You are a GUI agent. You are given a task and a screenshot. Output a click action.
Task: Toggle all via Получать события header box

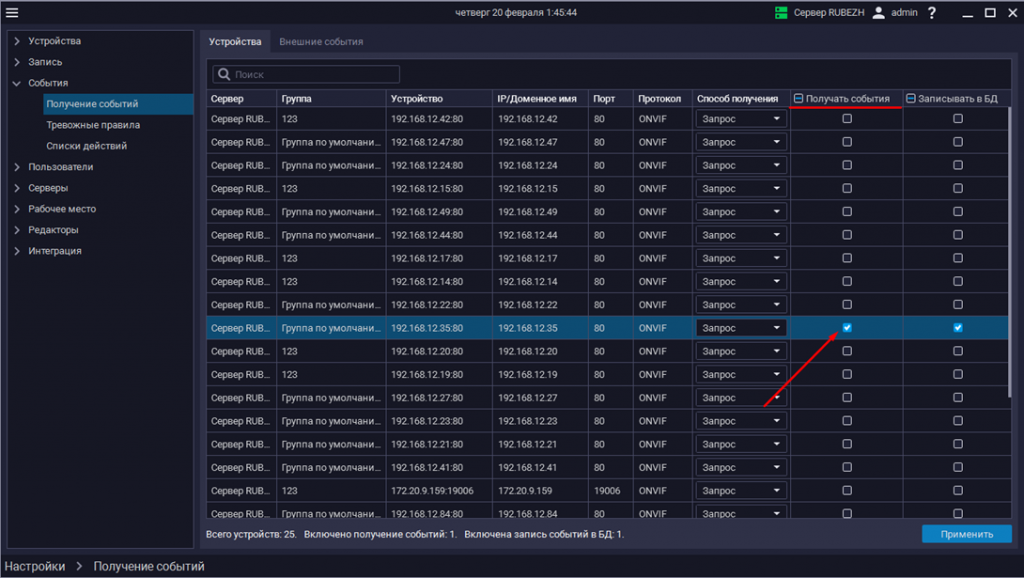[x=799, y=99]
